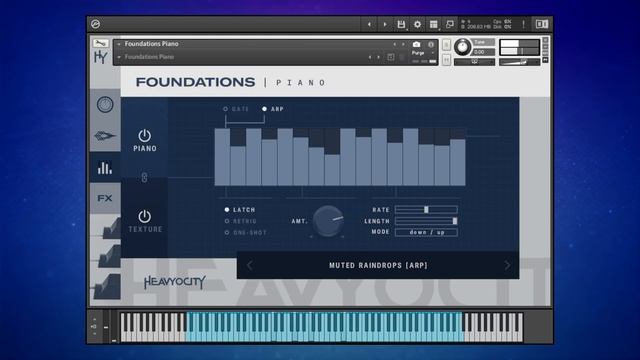This screenshot has height=360, width=640.
Task: Click the Tune knob
Action: click(x=462, y=47)
